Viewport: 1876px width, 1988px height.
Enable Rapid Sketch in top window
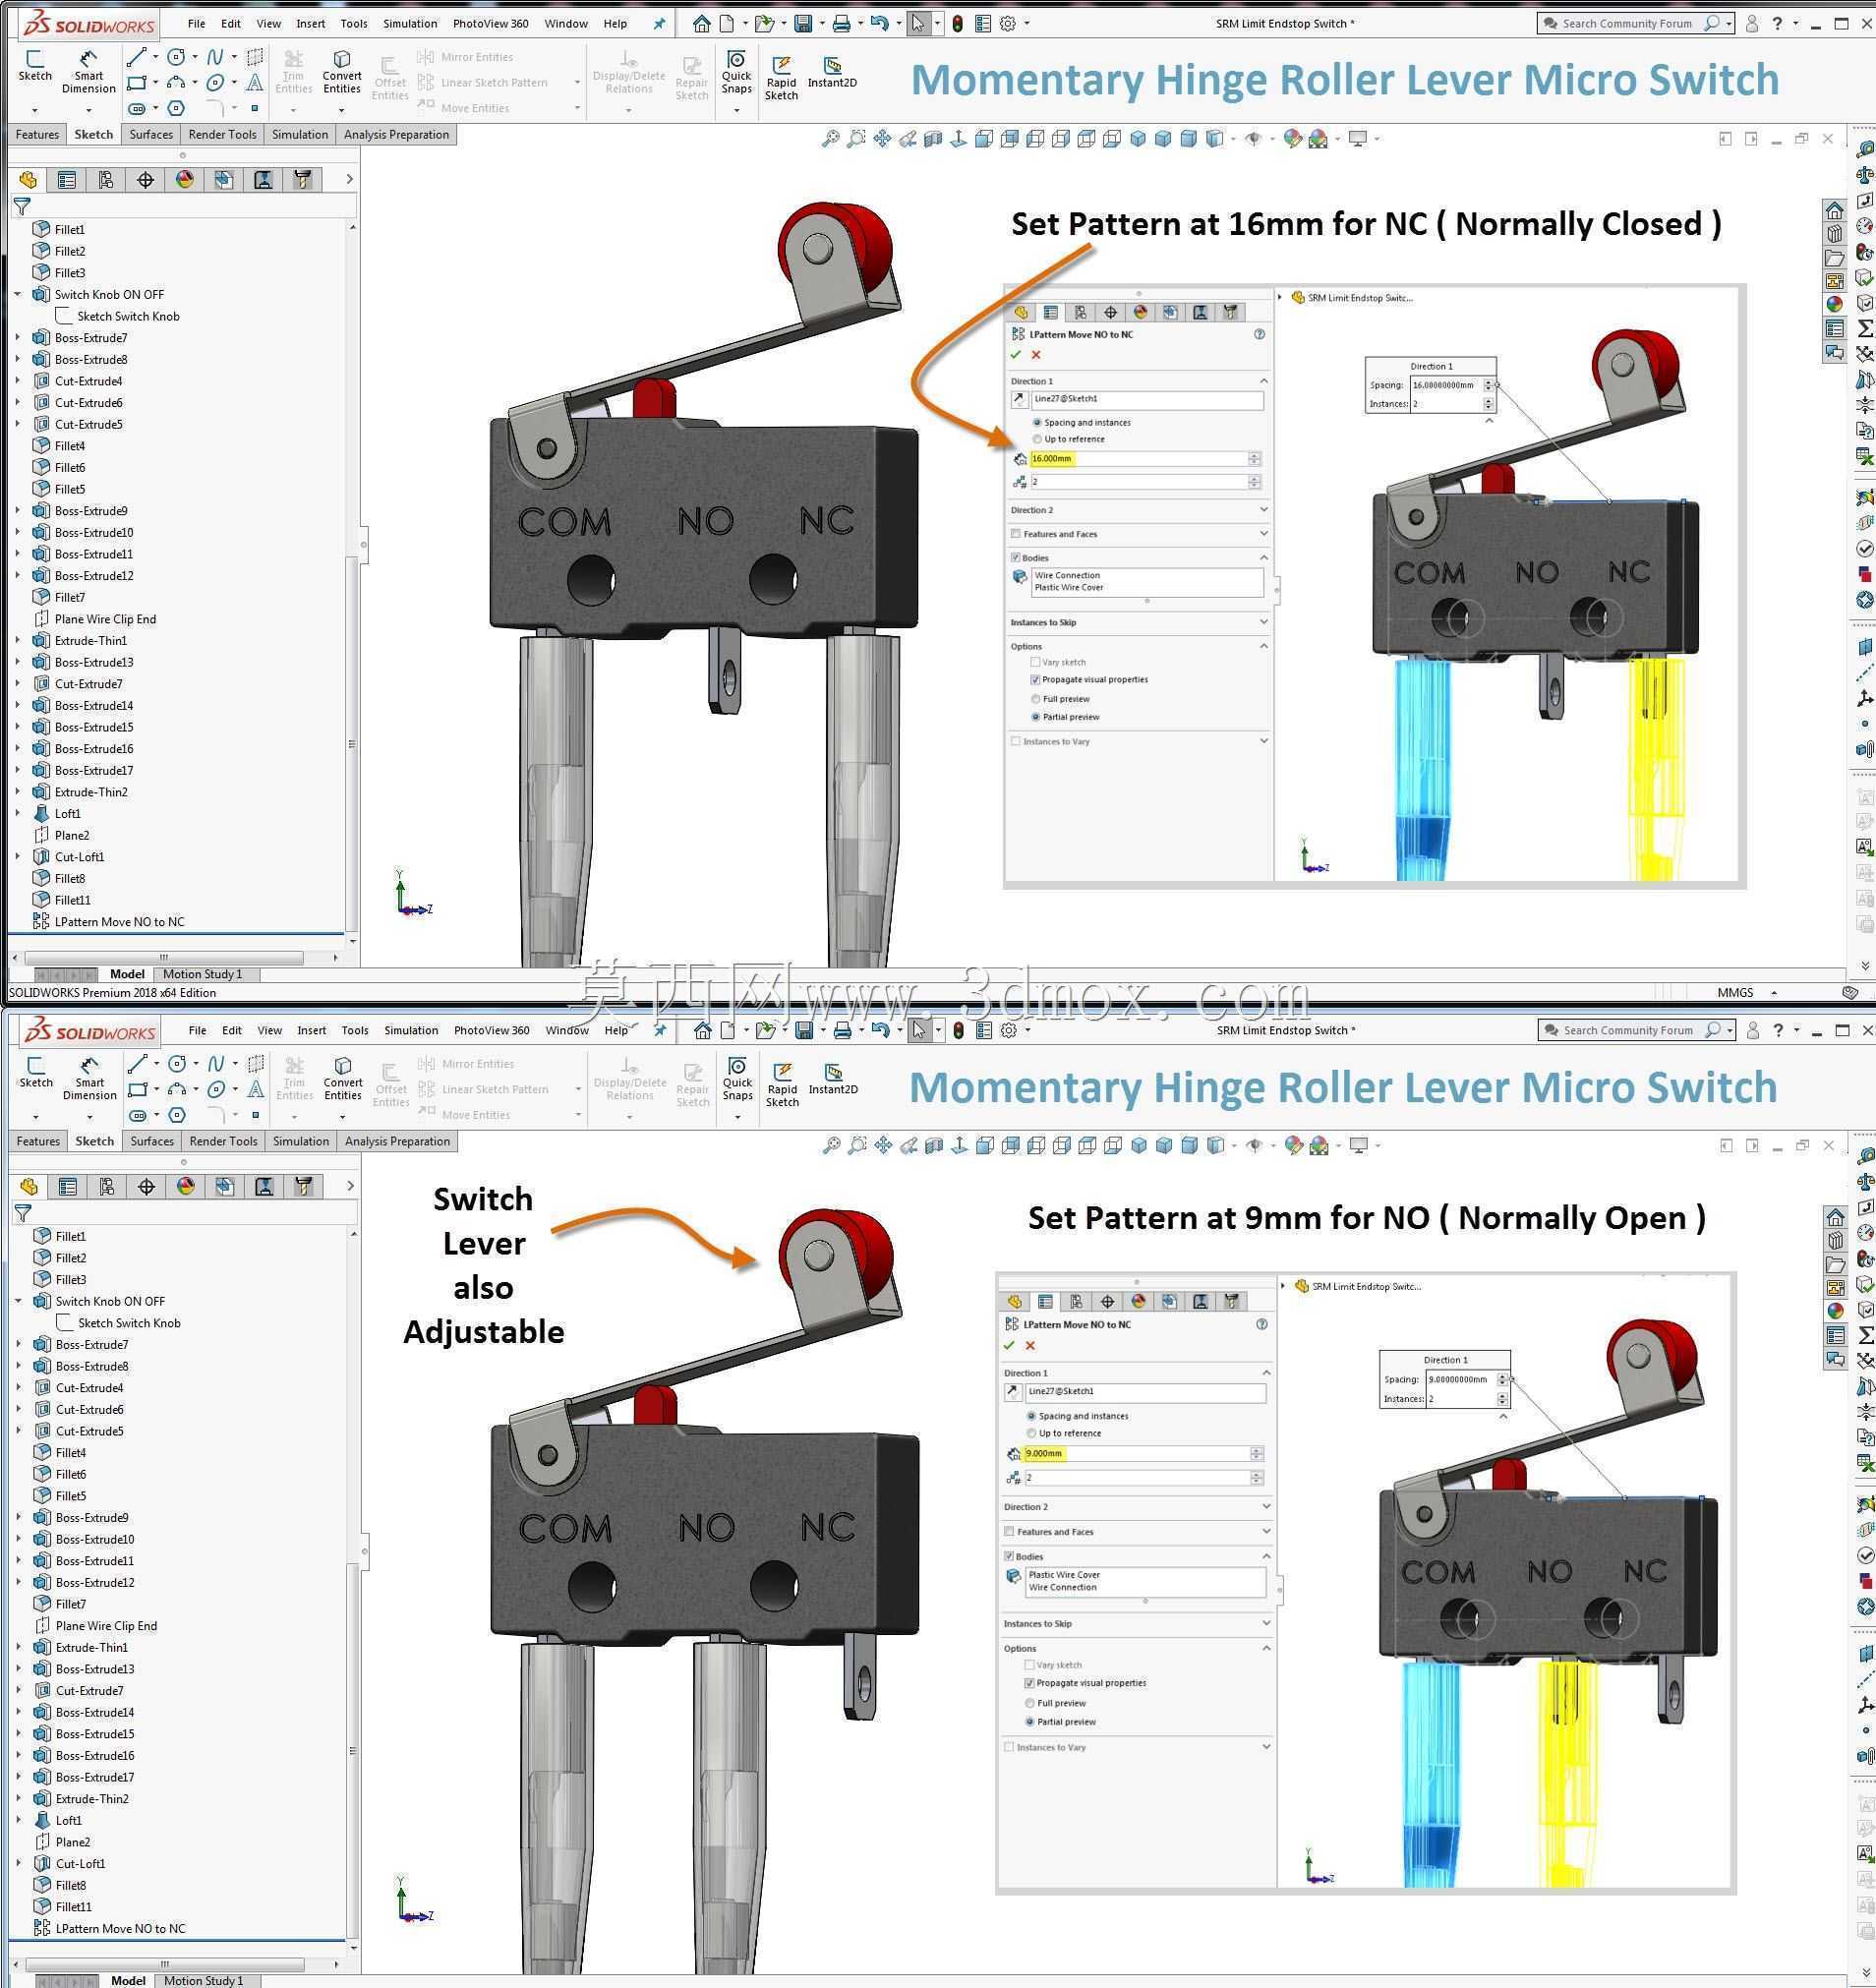click(781, 78)
